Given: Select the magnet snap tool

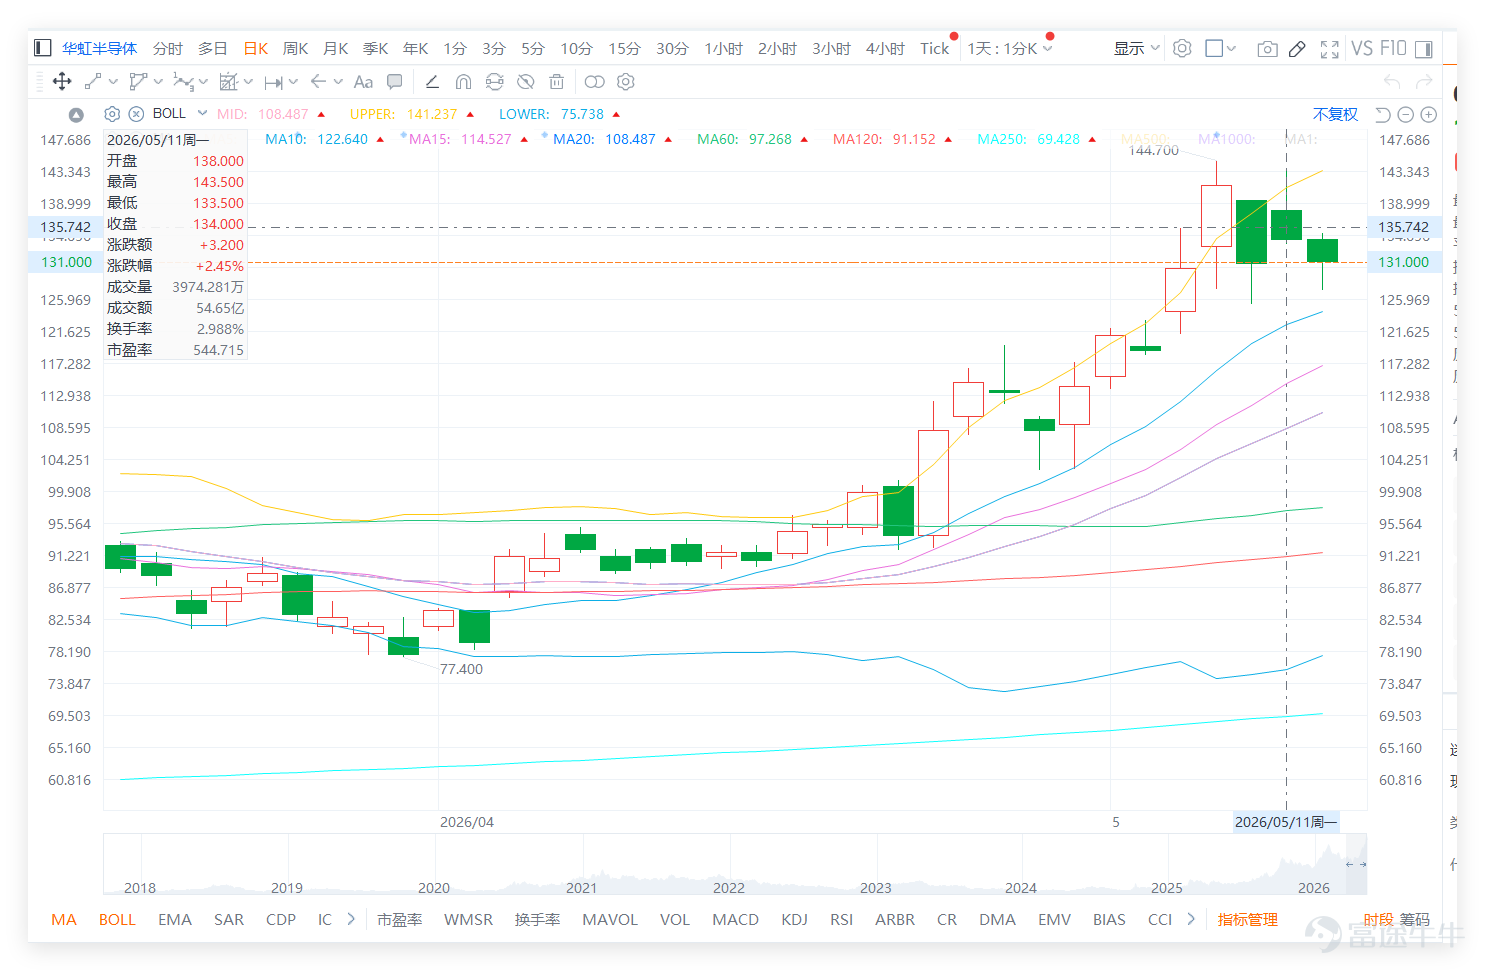Looking at the screenshot, I should point(463,82).
